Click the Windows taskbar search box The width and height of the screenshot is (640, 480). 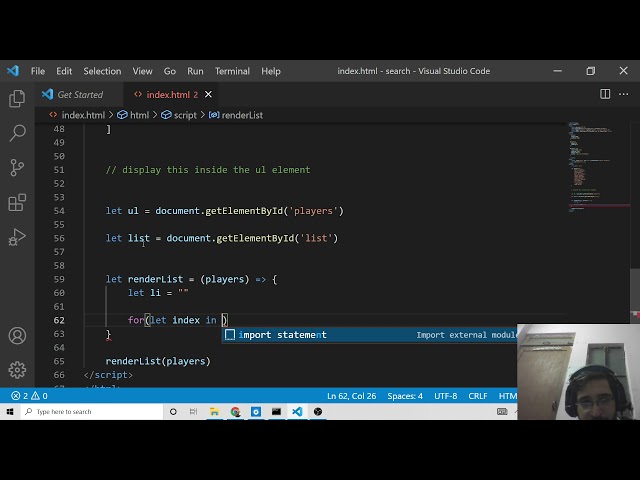(91, 412)
